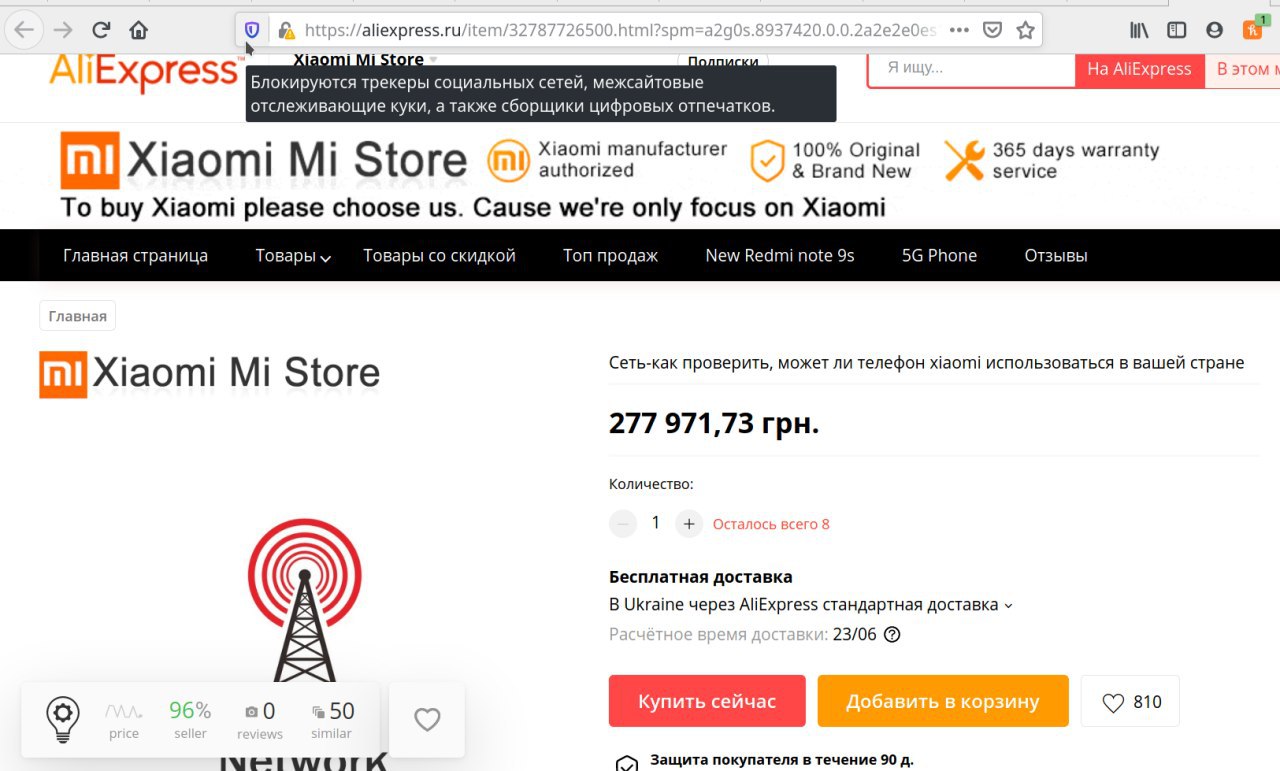
Task: Reload the page with the refresh icon
Action: 101,30
